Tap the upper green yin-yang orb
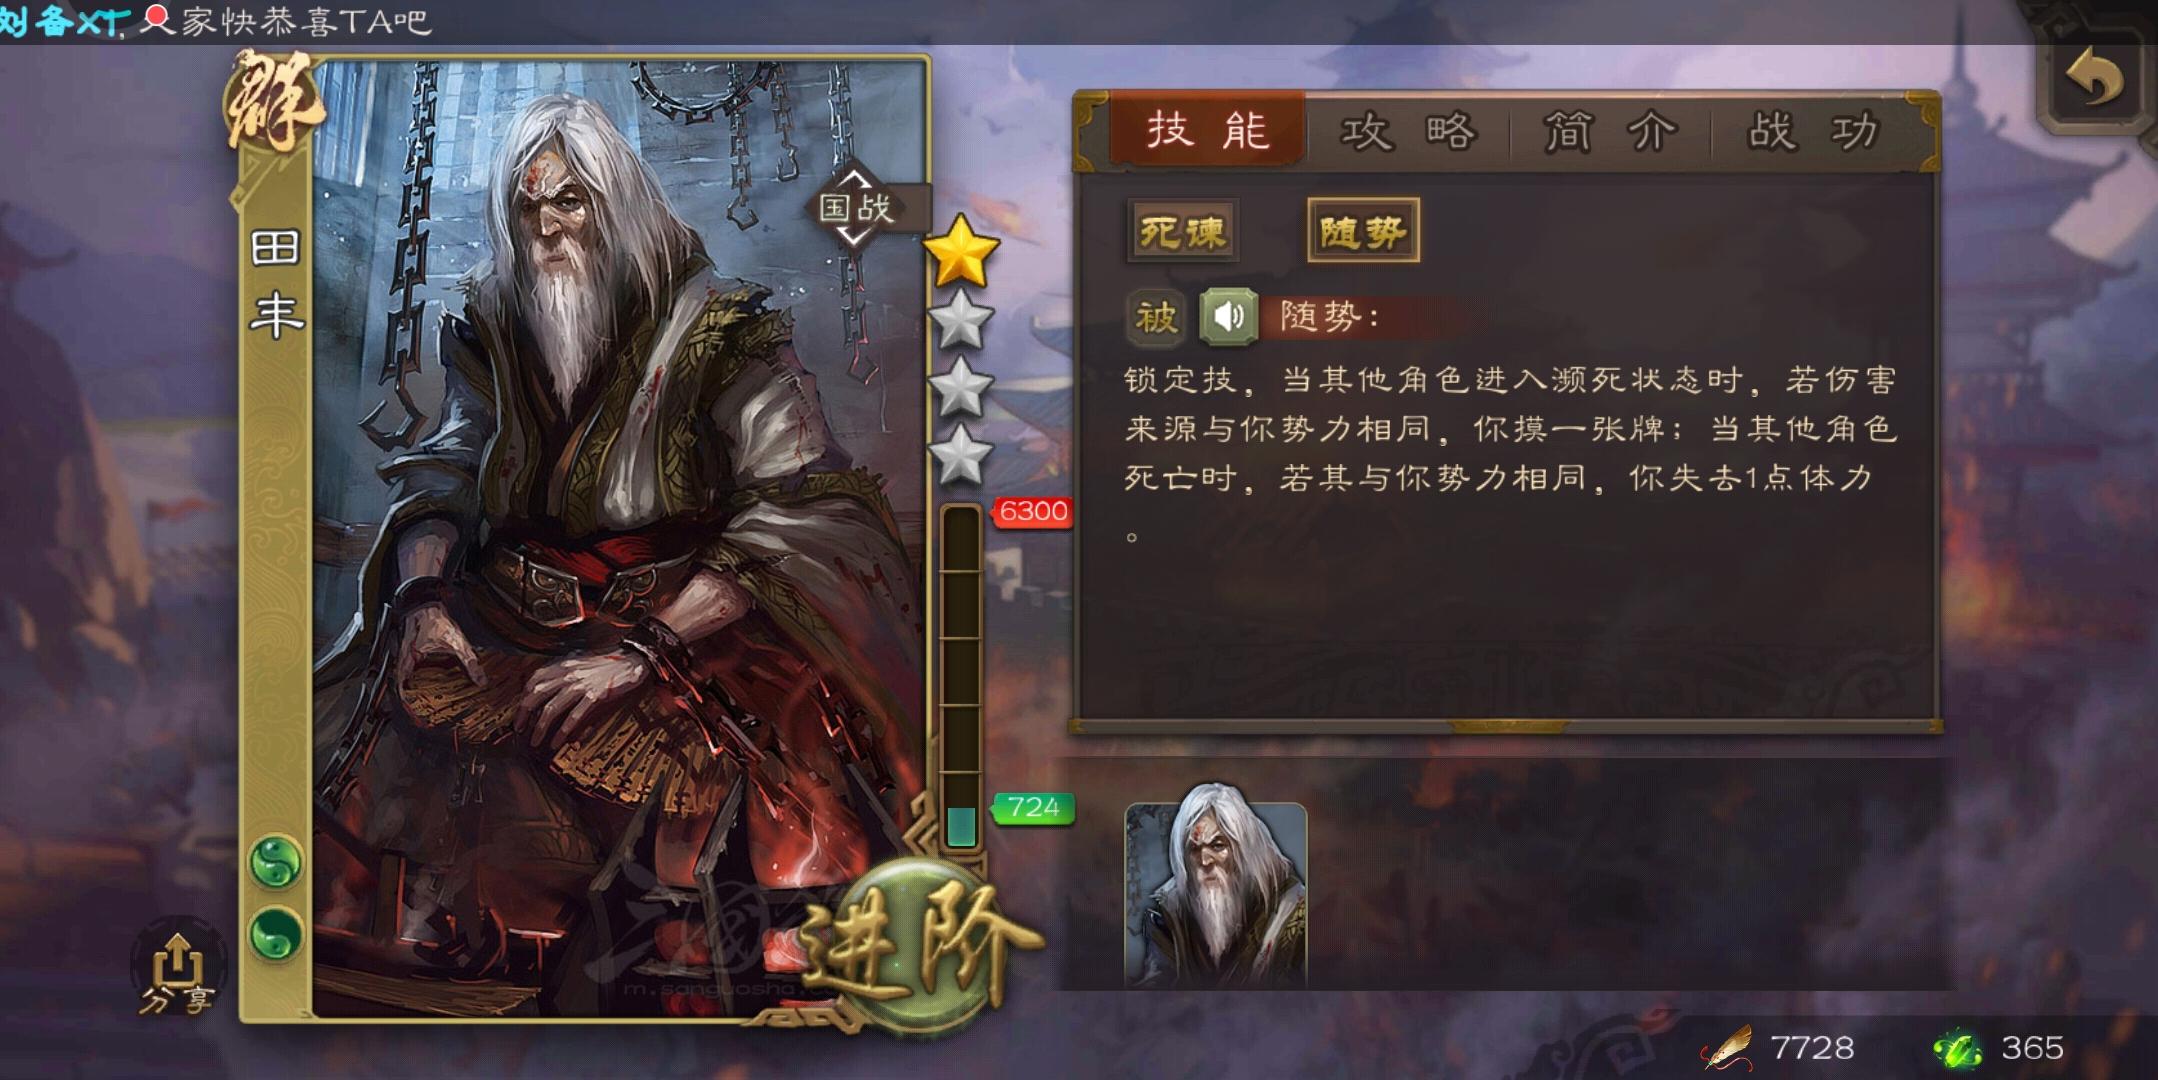The width and height of the screenshot is (2158, 1080). click(275, 862)
